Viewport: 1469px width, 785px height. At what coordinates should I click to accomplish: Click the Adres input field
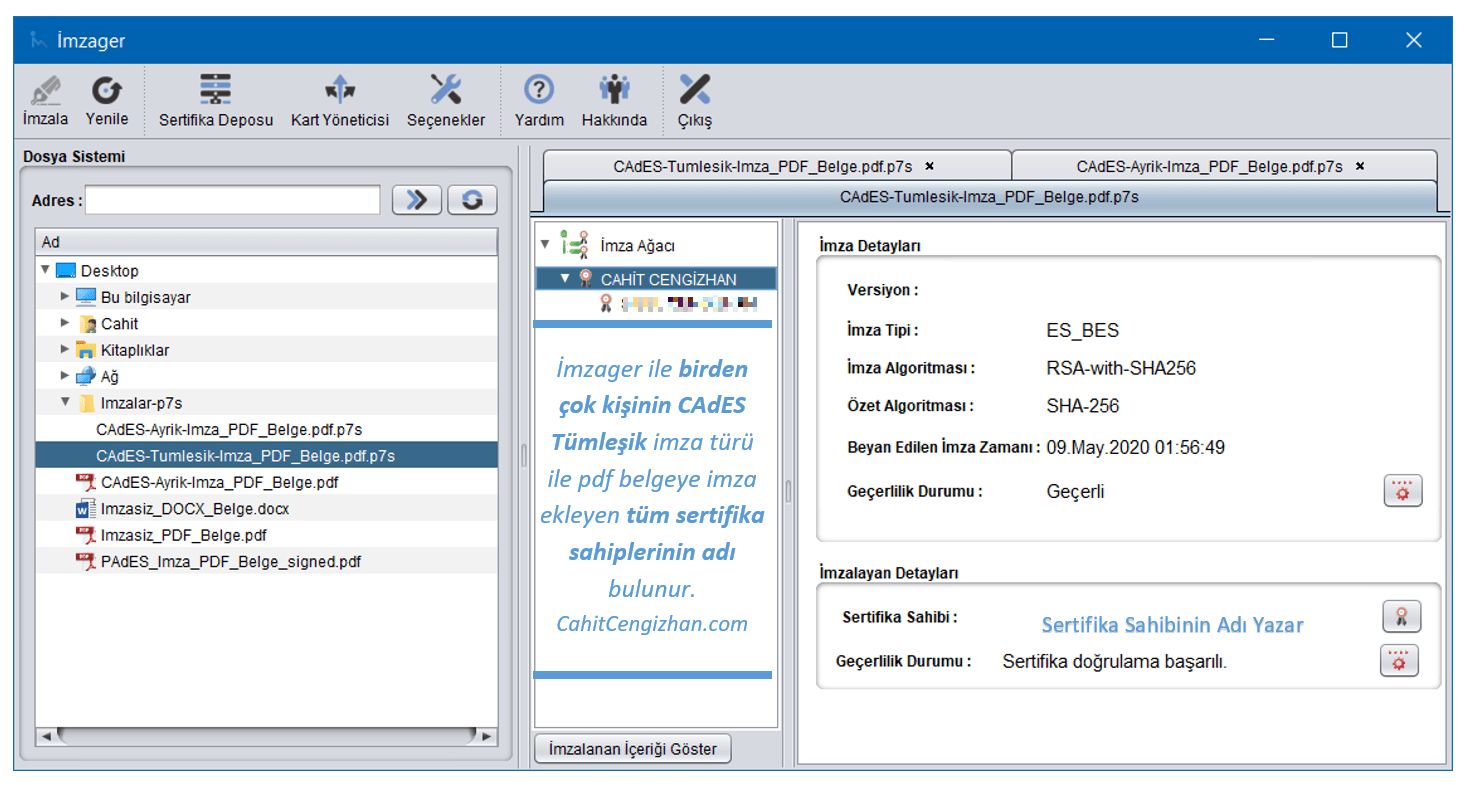point(232,200)
